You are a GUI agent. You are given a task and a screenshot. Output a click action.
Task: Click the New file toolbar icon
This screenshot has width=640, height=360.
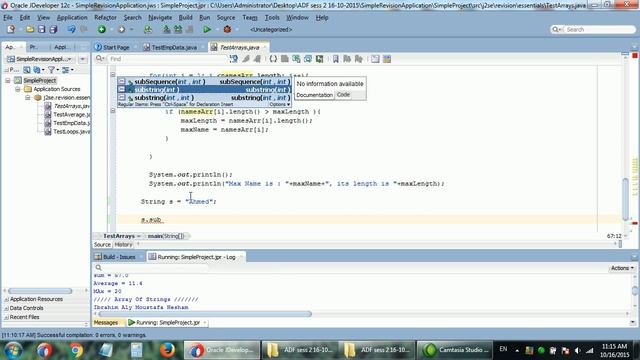(11, 29)
